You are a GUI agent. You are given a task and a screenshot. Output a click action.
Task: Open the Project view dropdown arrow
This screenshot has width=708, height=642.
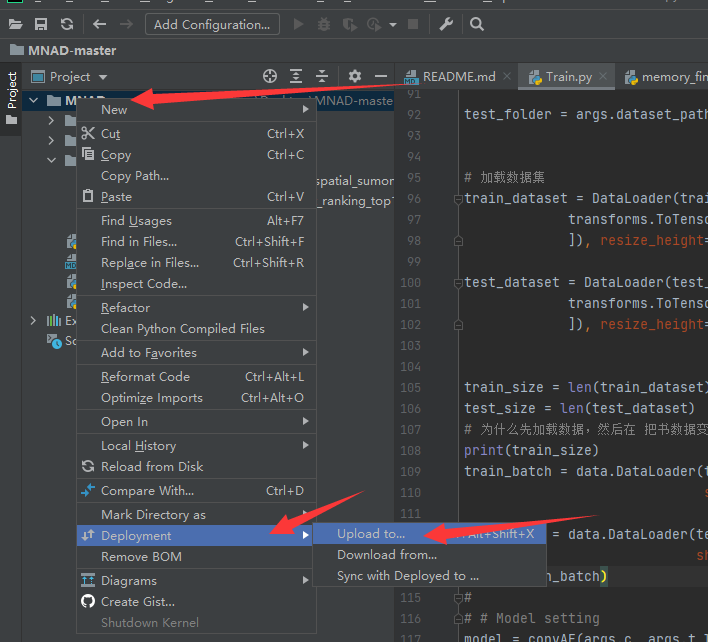coord(103,77)
